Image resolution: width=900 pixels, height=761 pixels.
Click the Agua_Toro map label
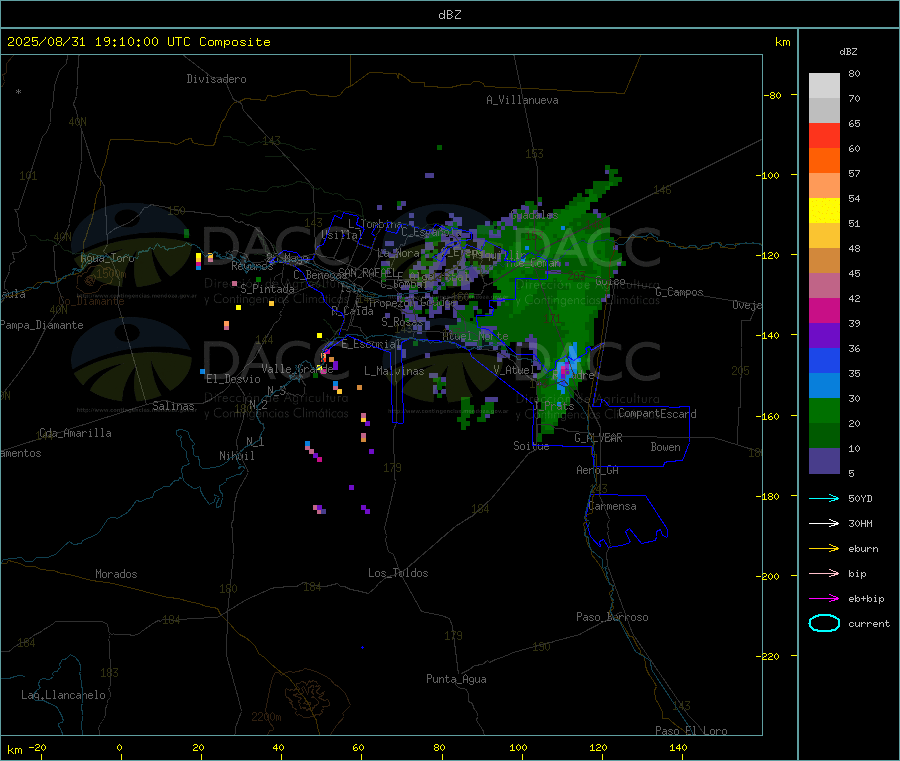107,258
